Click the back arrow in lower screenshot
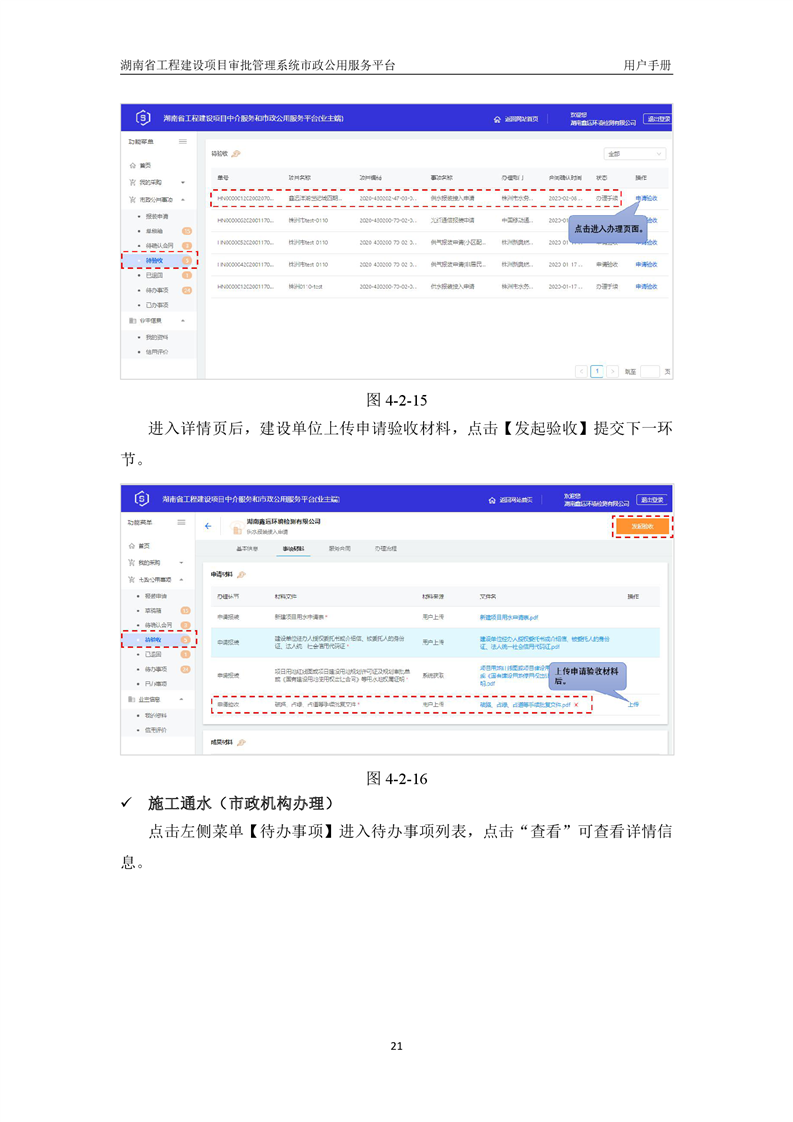This screenshot has height=1122, width=793. tap(208, 526)
